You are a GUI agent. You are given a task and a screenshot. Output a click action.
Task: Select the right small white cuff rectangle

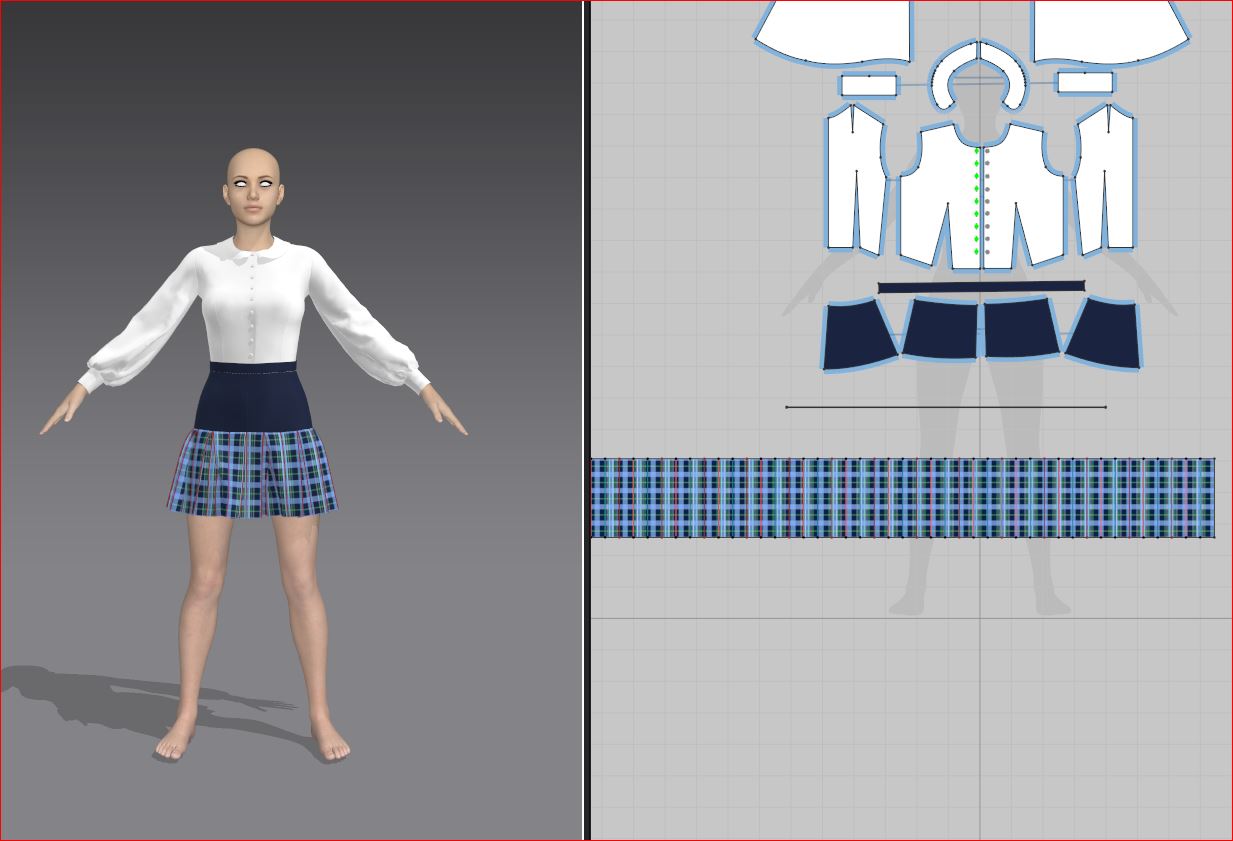(x=1085, y=83)
